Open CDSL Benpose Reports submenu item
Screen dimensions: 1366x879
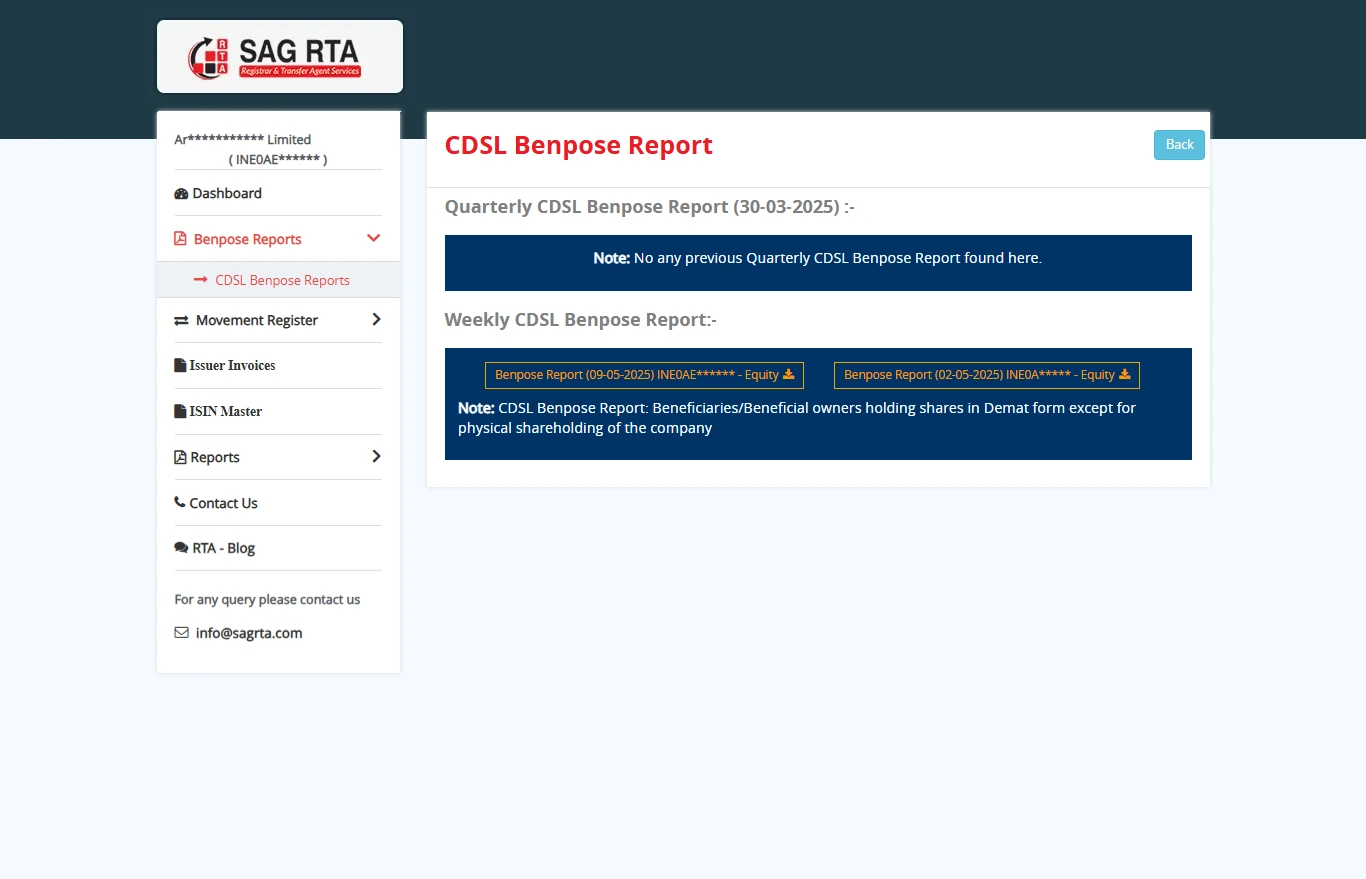coord(282,281)
